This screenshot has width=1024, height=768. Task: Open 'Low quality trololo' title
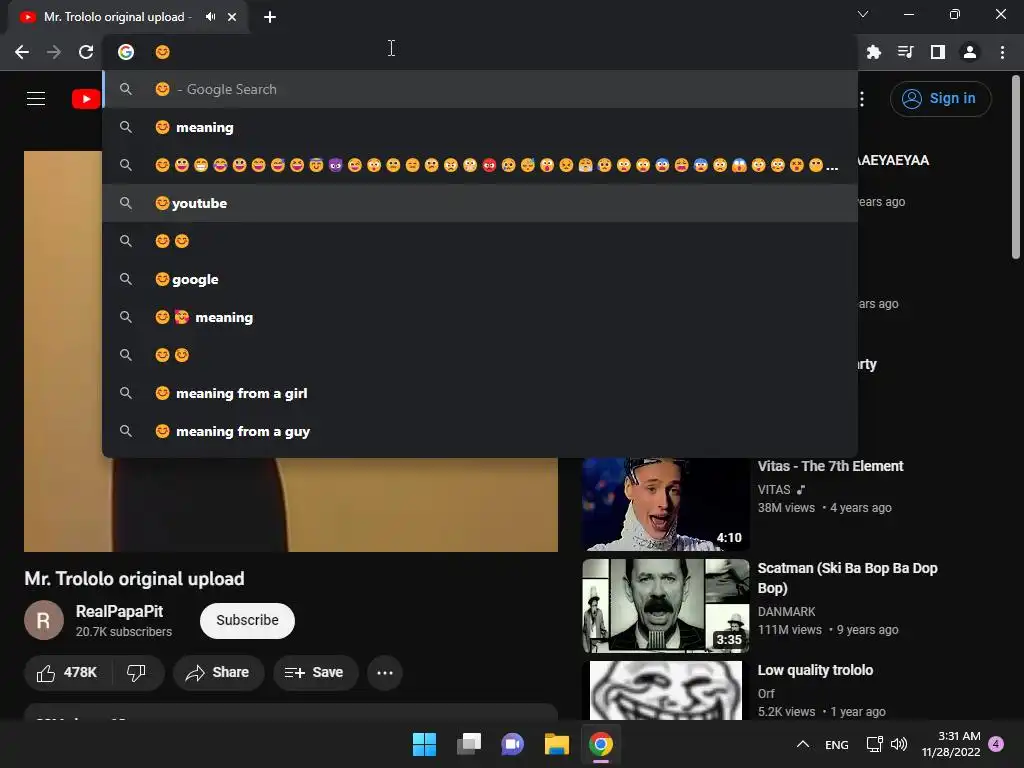tap(815, 670)
